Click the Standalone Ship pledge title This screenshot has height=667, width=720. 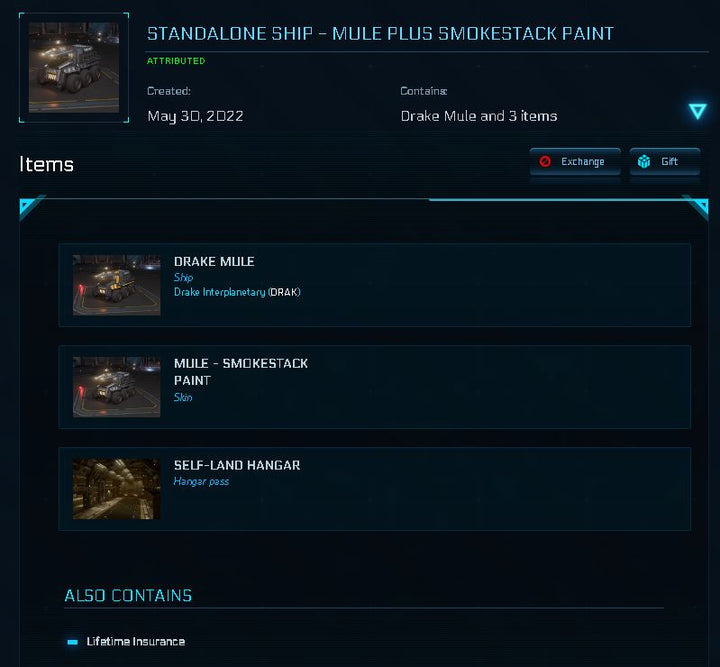(380, 34)
